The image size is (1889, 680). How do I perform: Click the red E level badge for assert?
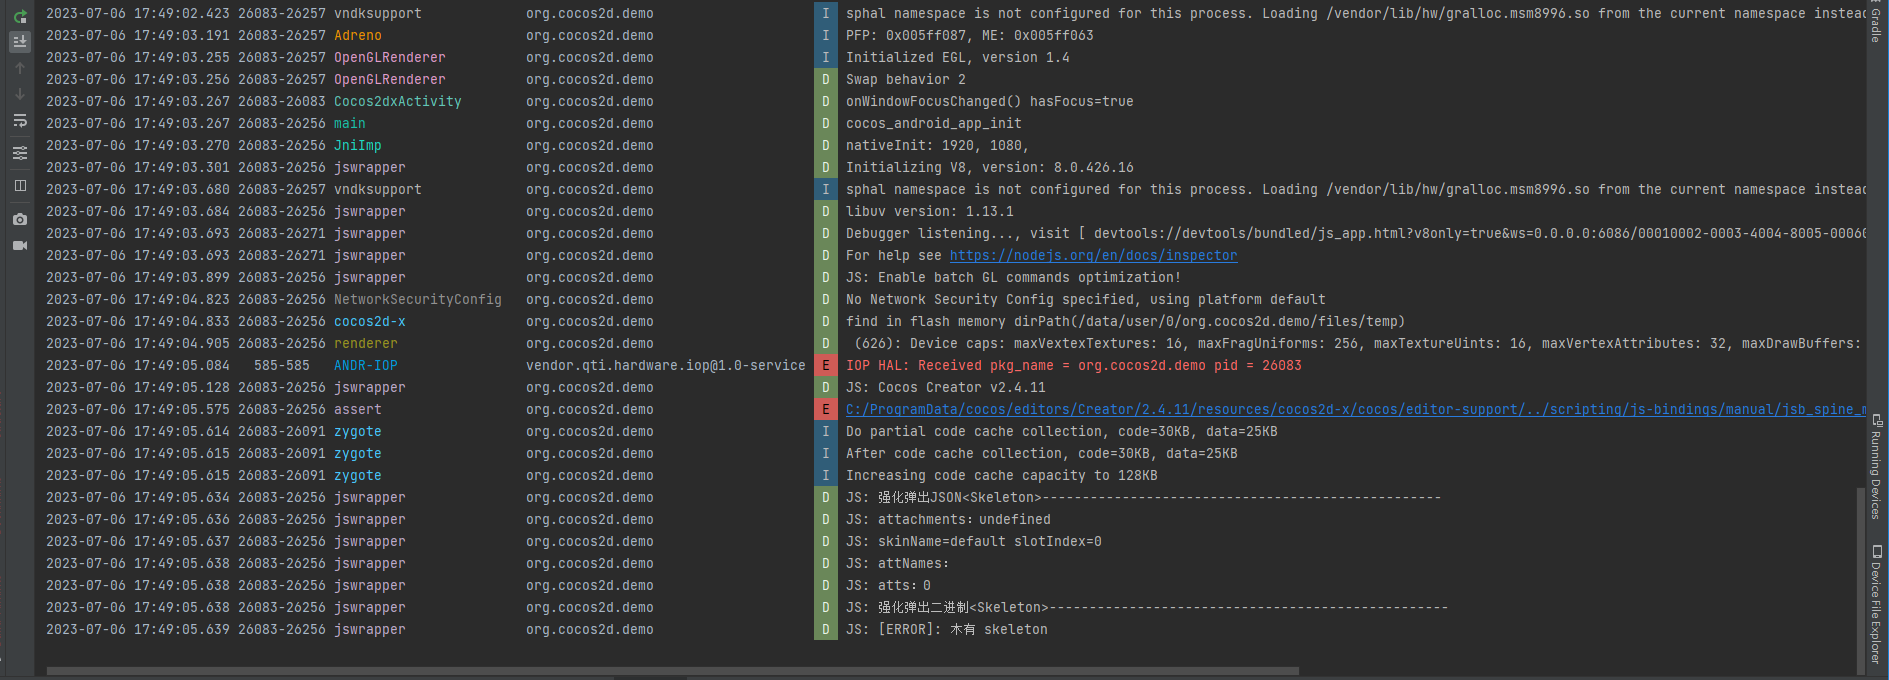tap(825, 410)
